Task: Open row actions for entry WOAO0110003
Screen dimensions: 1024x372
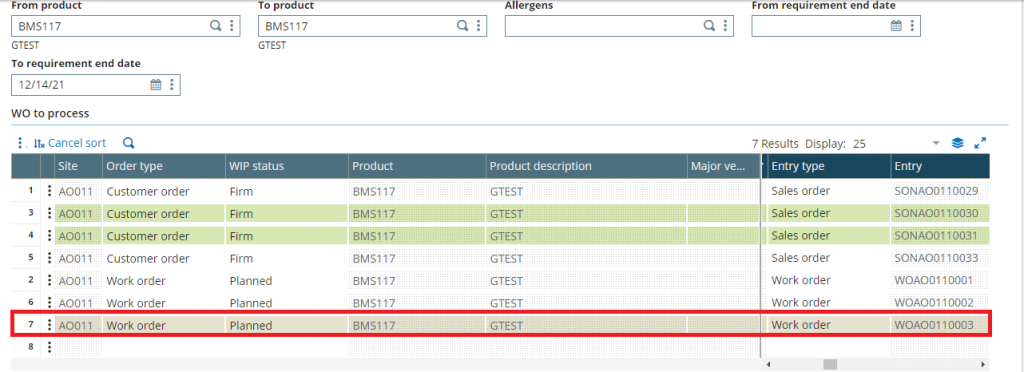Action: click(x=49, y=325)
